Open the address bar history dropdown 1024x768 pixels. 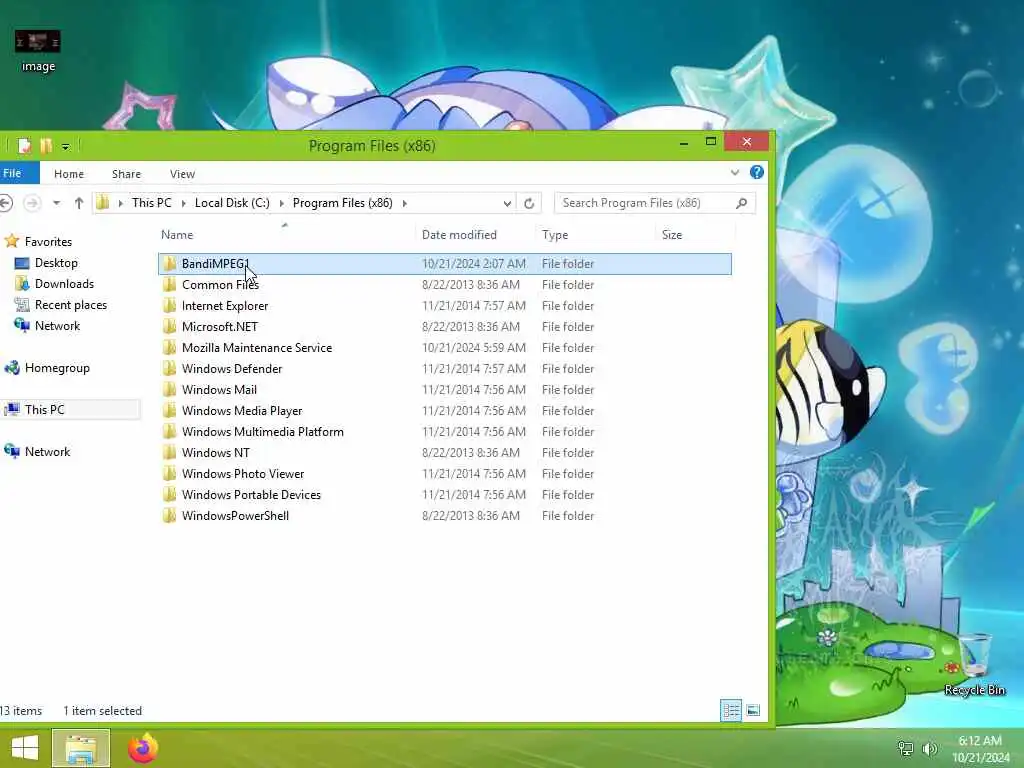click(507, 204)
